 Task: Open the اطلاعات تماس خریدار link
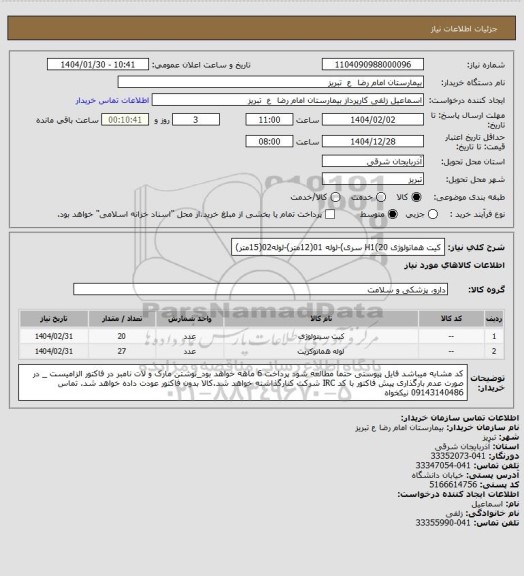coord(112,100)
